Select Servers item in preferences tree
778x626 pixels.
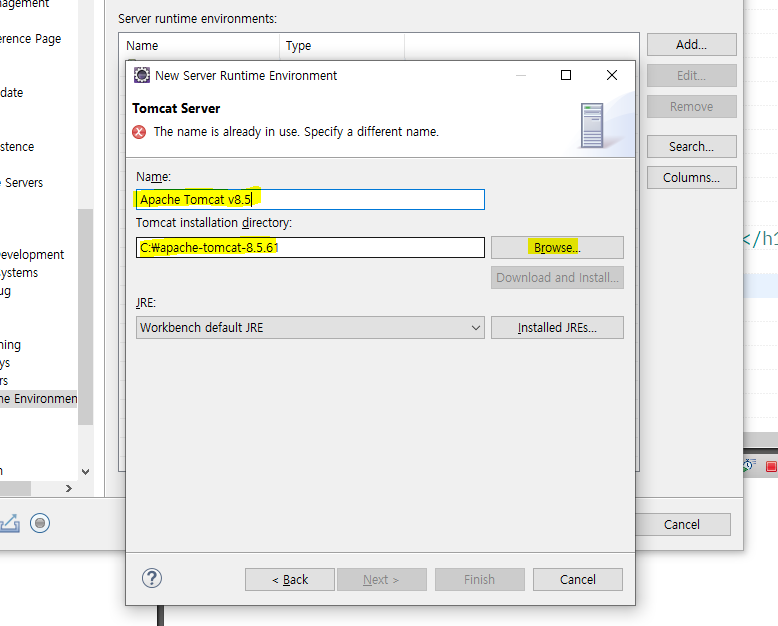[23, 183]
